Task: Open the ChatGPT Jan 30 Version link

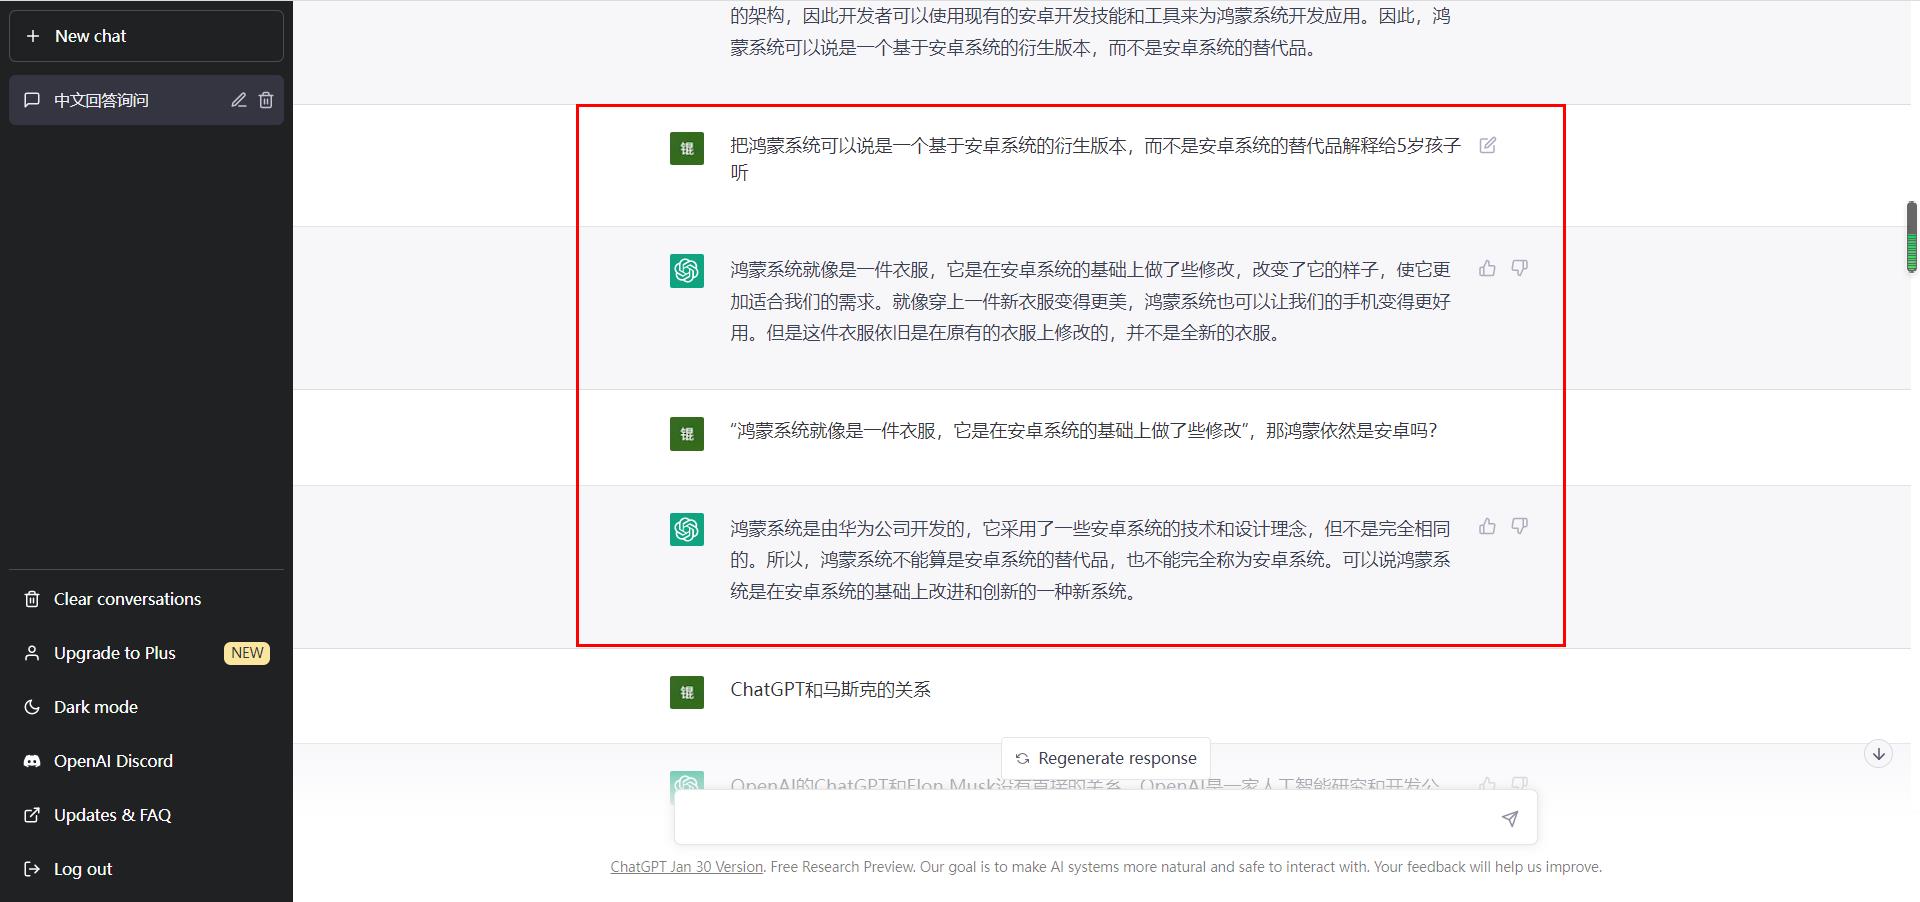Action: coord(686,867)
